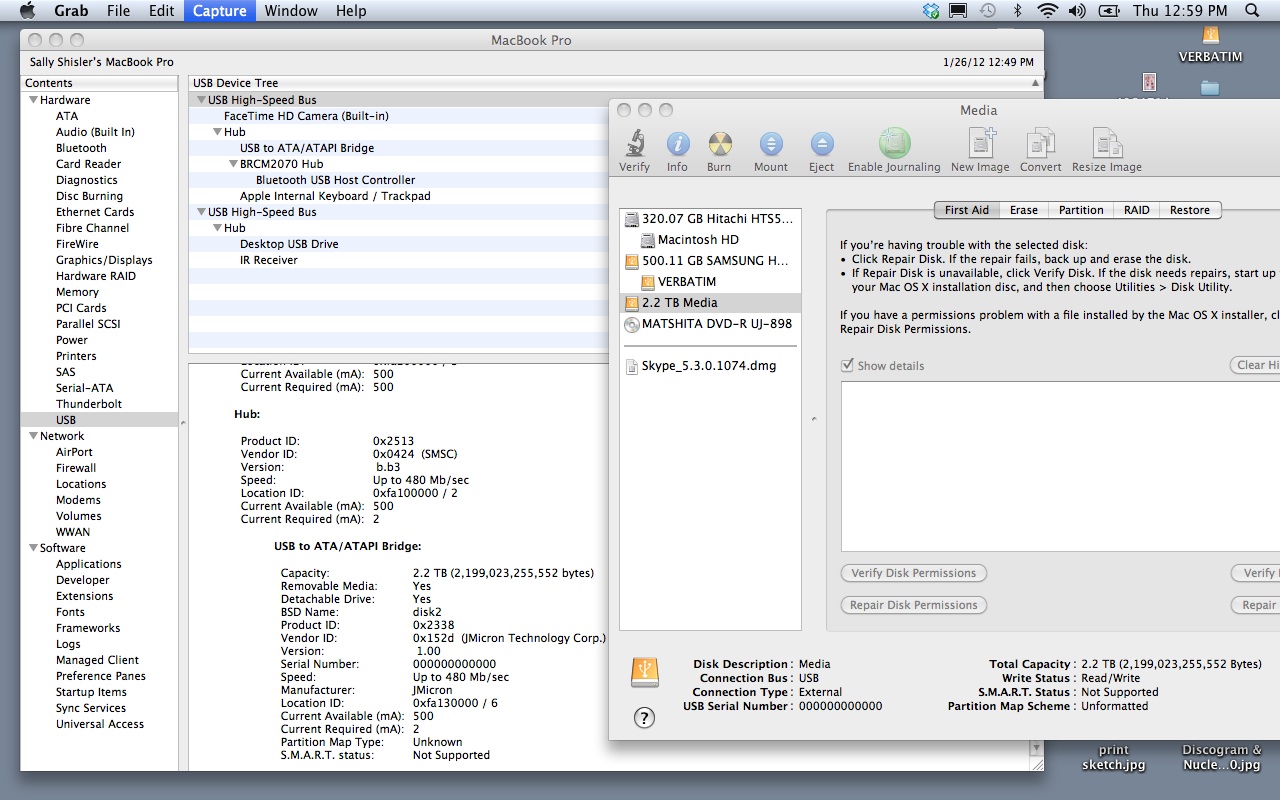Collapse the Software section in Contents
This screenshot has width=1280, height=800.
(33, 548)
